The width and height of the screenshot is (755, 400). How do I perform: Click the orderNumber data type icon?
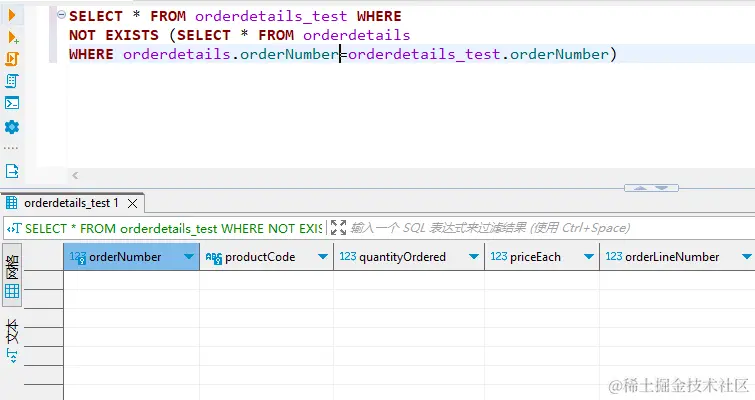click(x=78, y=258)
